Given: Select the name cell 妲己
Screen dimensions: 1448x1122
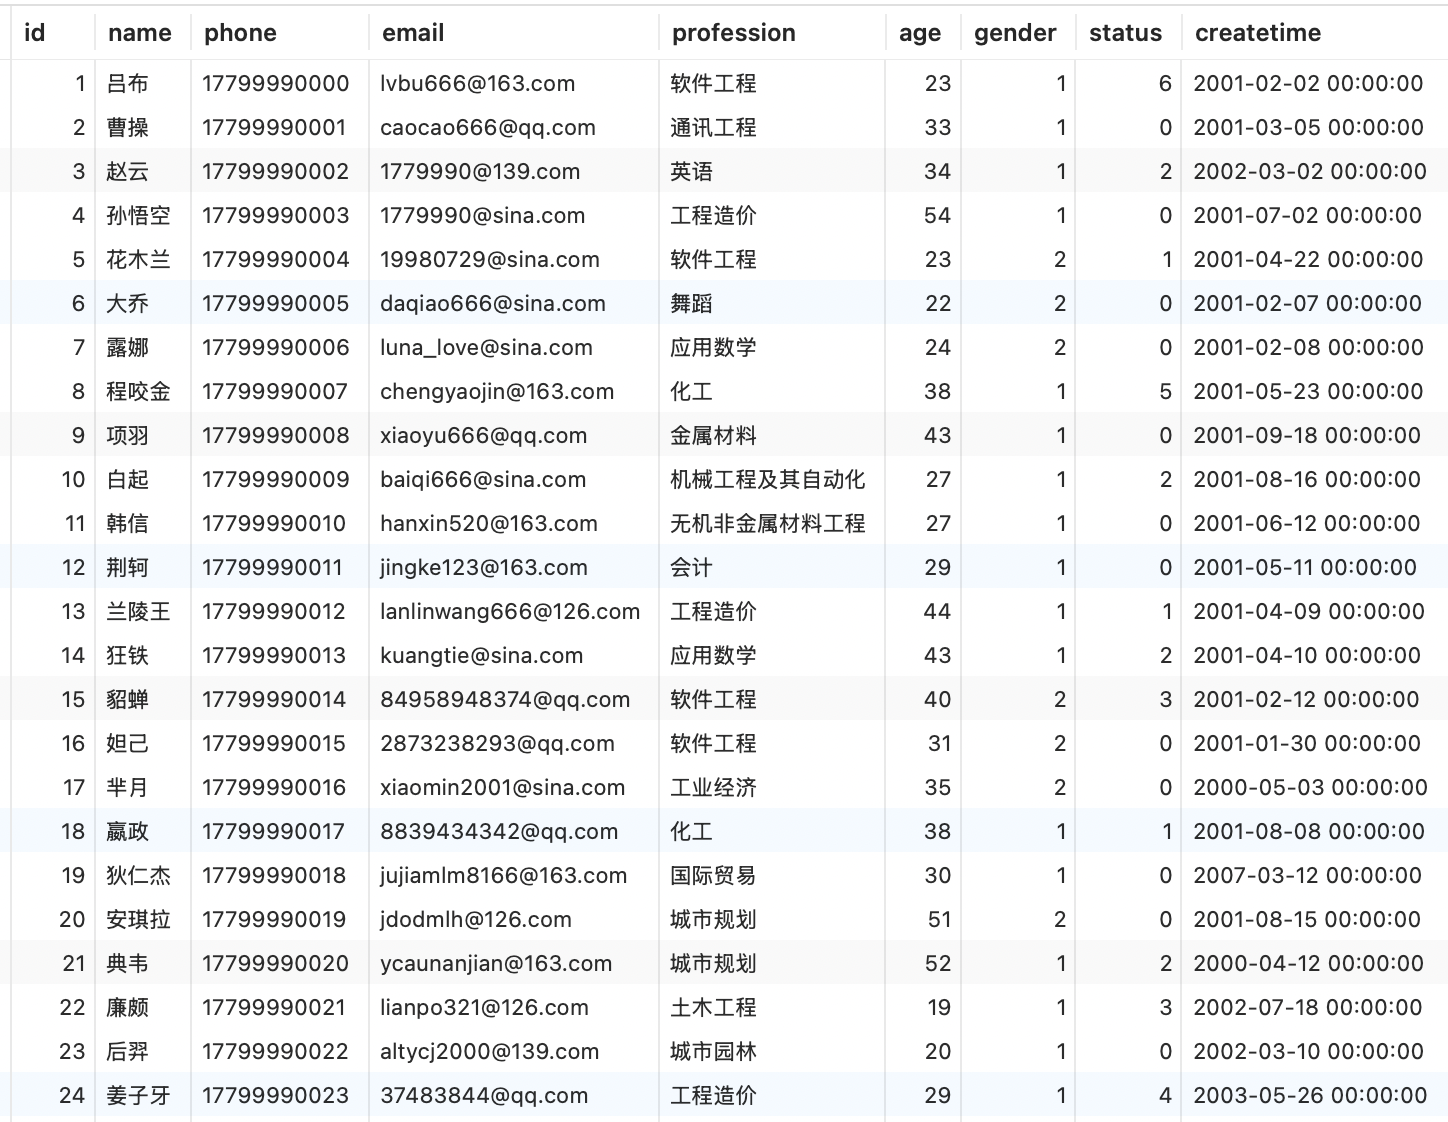Looking at the screenshot, I should [x=127, y=744].
